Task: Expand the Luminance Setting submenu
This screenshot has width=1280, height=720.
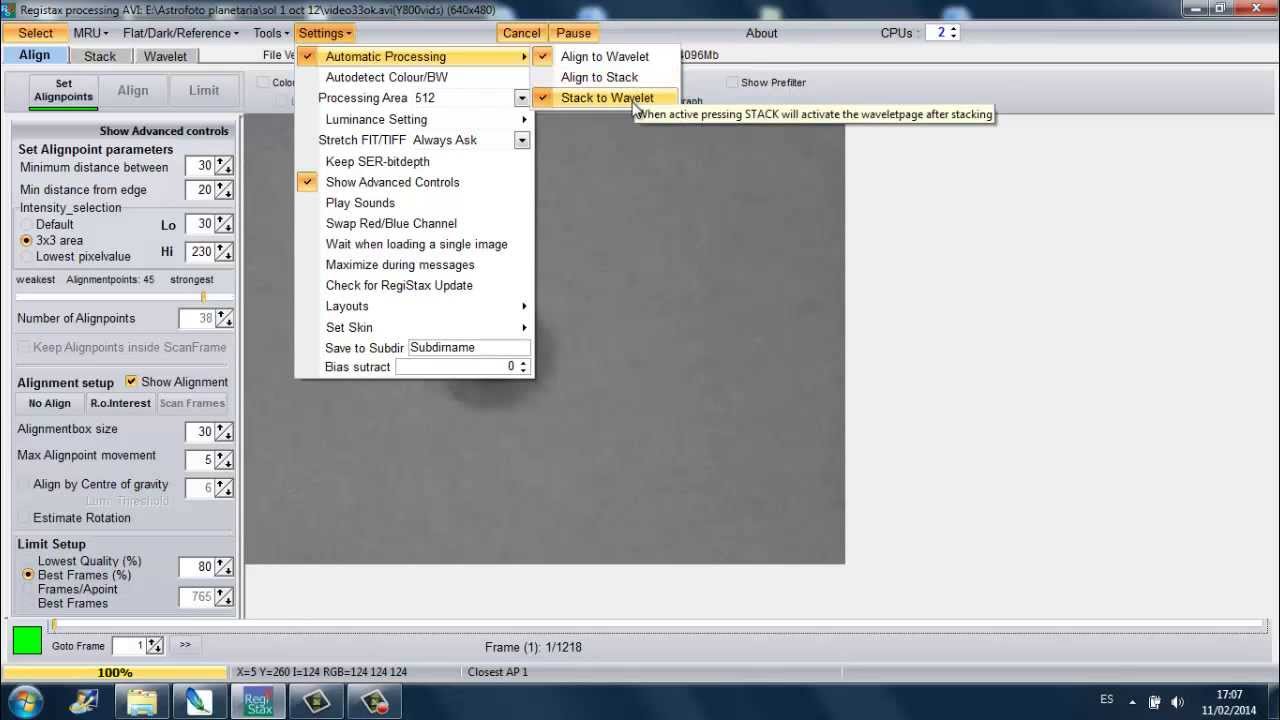Action: (x=415, y=119)
